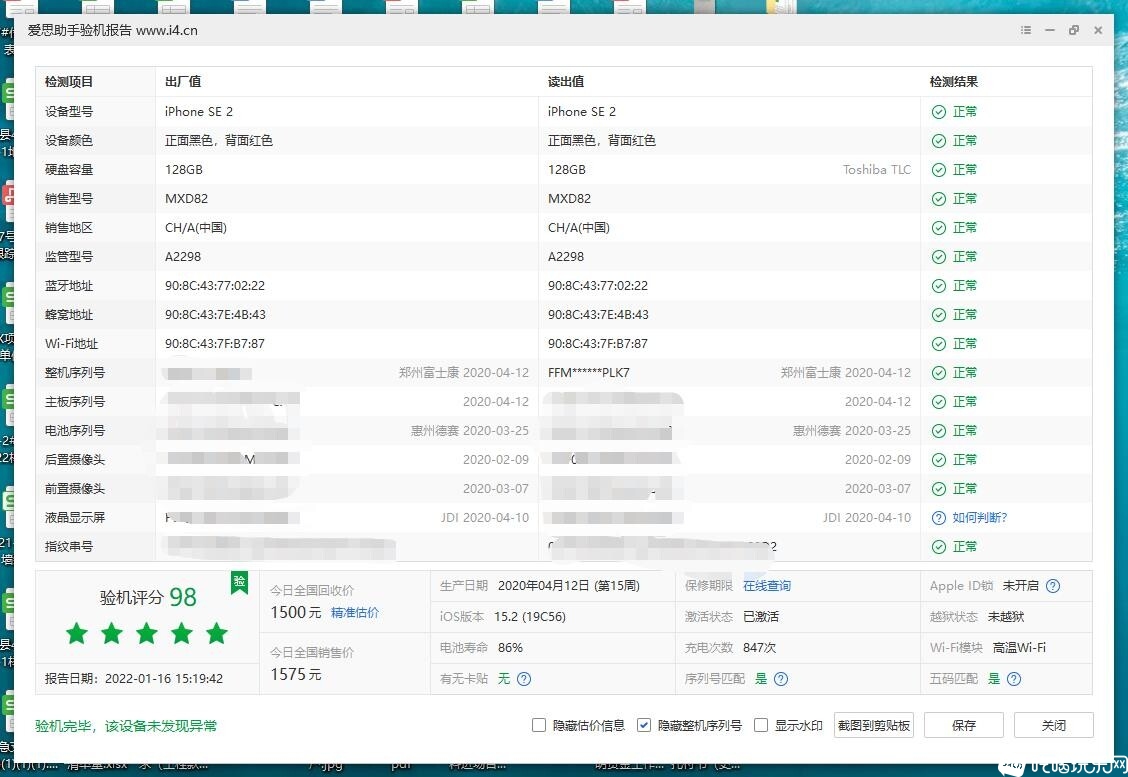Click the 验机完毕，该设备未发现异常 status message

tap(126, 726)
